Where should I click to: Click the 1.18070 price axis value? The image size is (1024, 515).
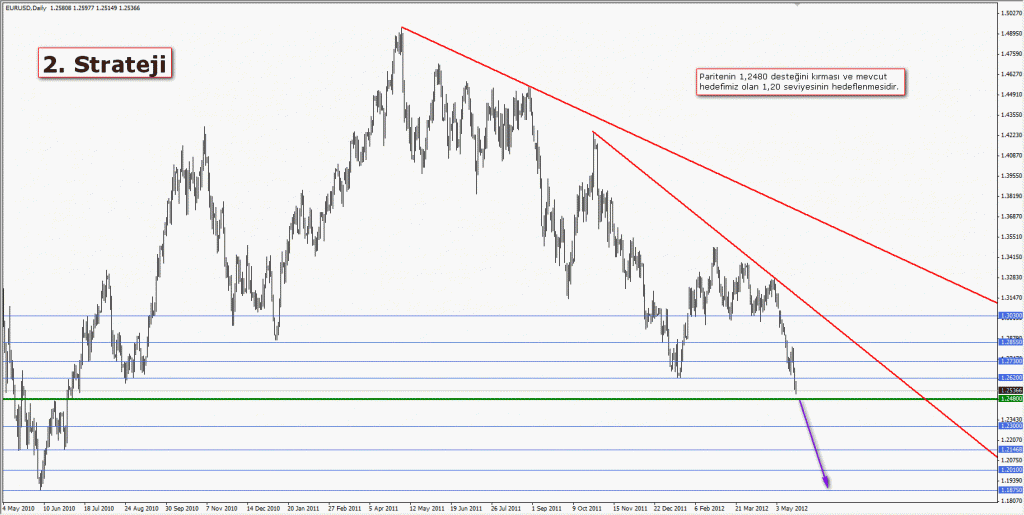coord(1011,501)
